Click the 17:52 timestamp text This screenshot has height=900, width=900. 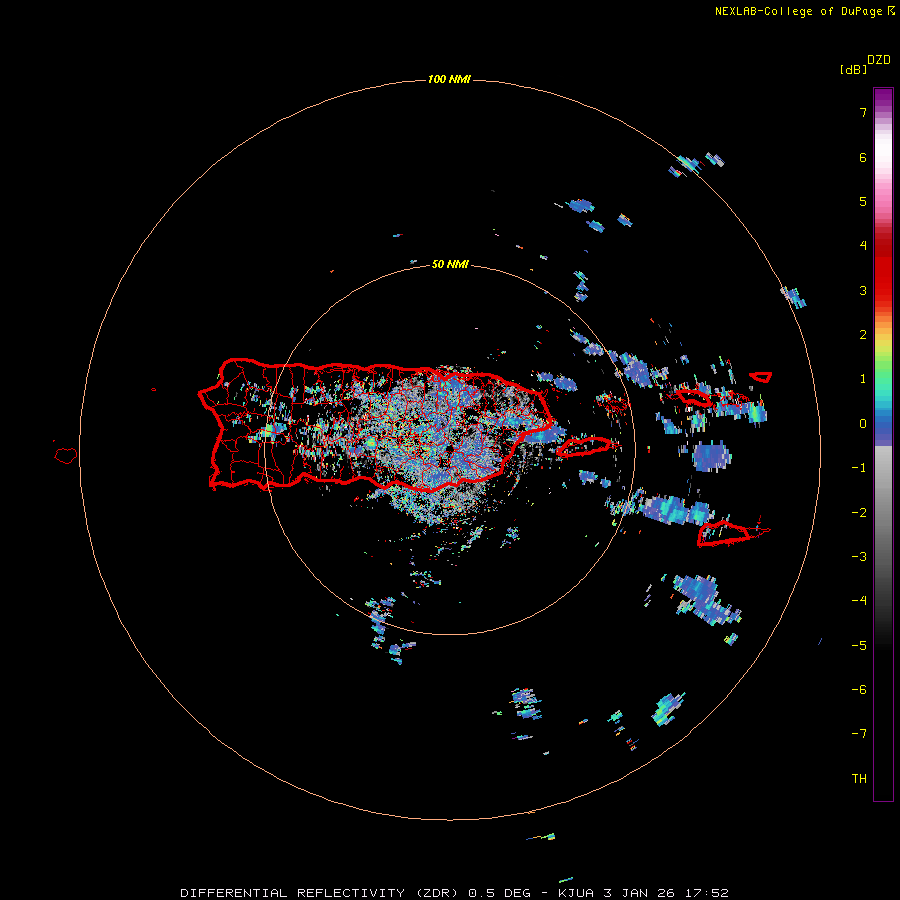pos(707,893)
